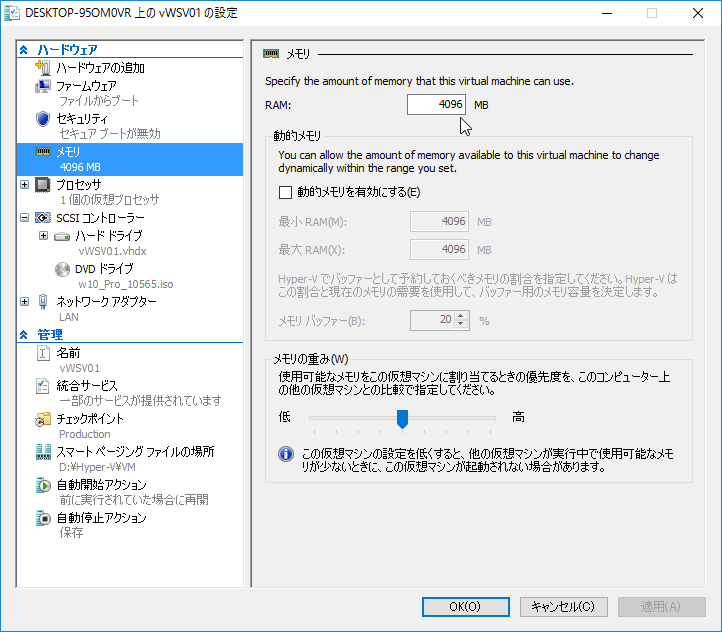Click the 自動停止アクション stop icon
The height and width of the screenshot is (632, 722).
tap(43, 518)
